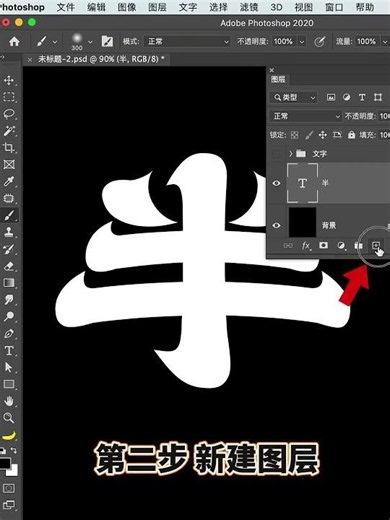The width and height of the screenshot is (390, 520).
Task: Select the Pen tool
Action: click(x=9, y=333)
